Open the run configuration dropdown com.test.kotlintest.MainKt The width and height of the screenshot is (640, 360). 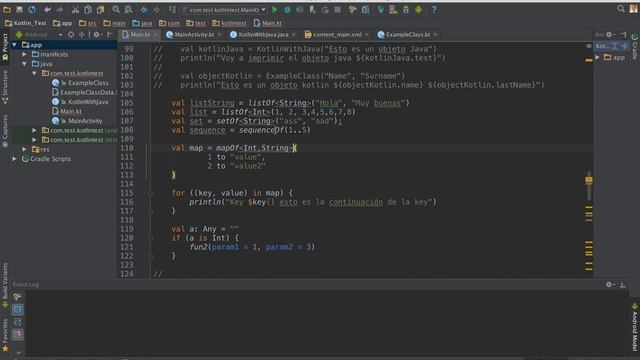(x=224, y=9)
